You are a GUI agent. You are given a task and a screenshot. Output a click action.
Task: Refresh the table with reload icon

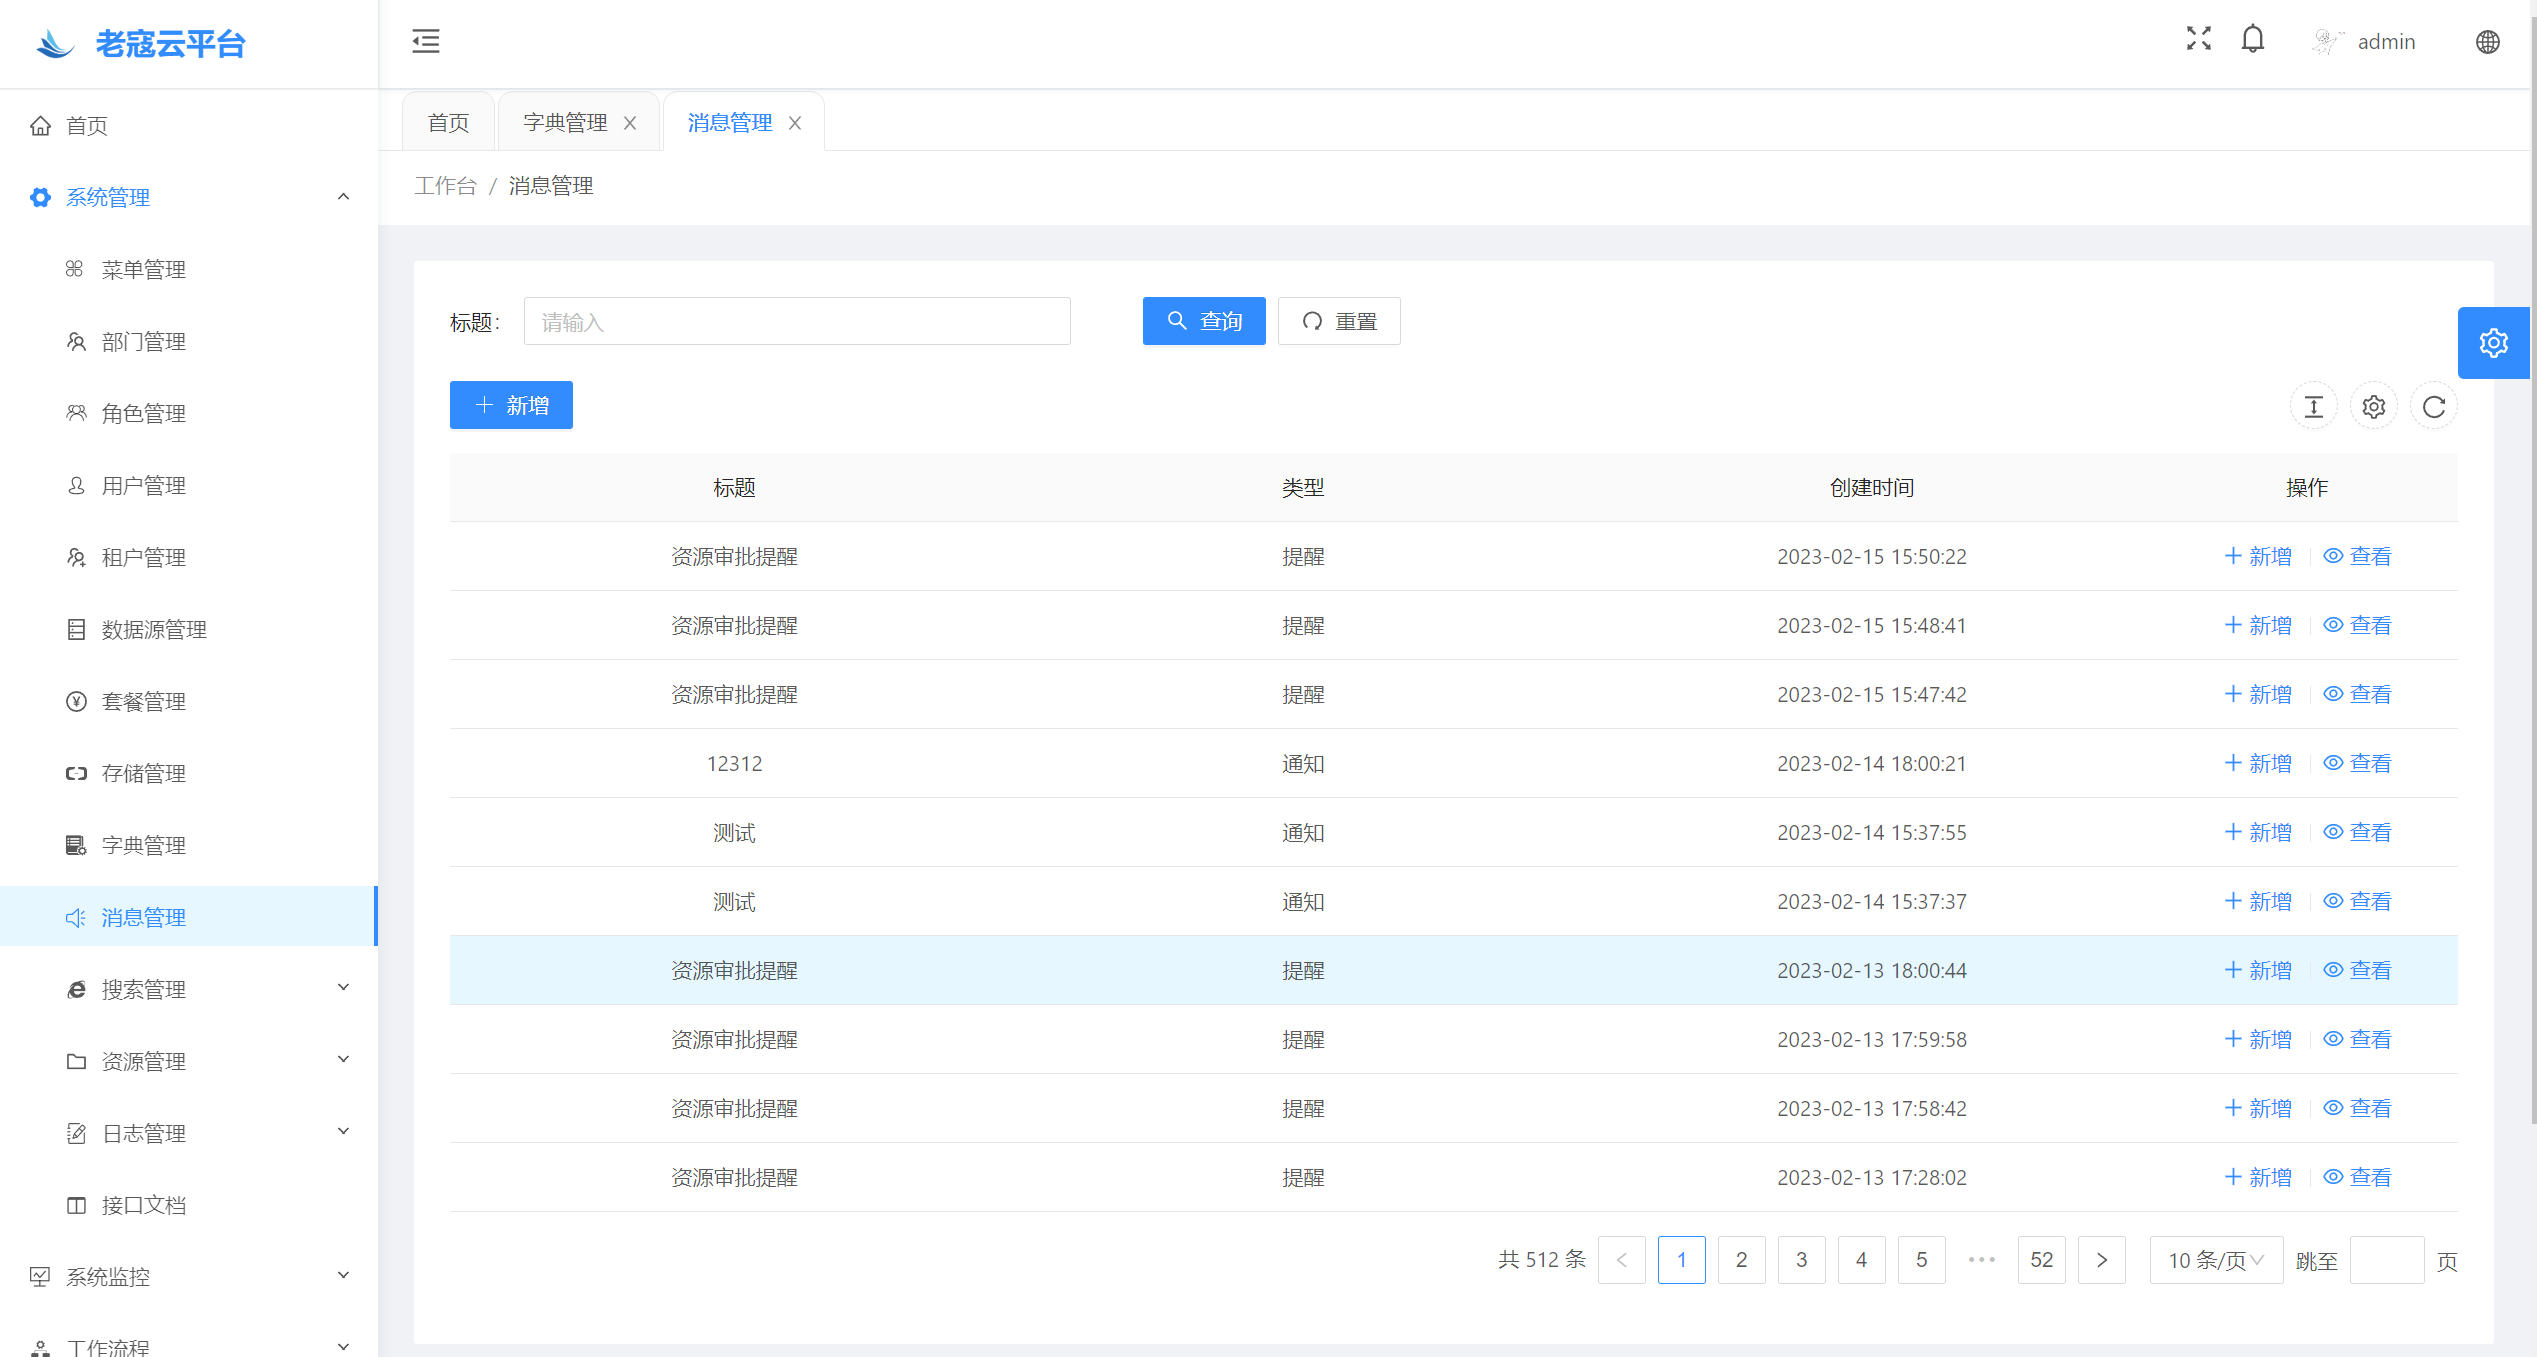2433,406
